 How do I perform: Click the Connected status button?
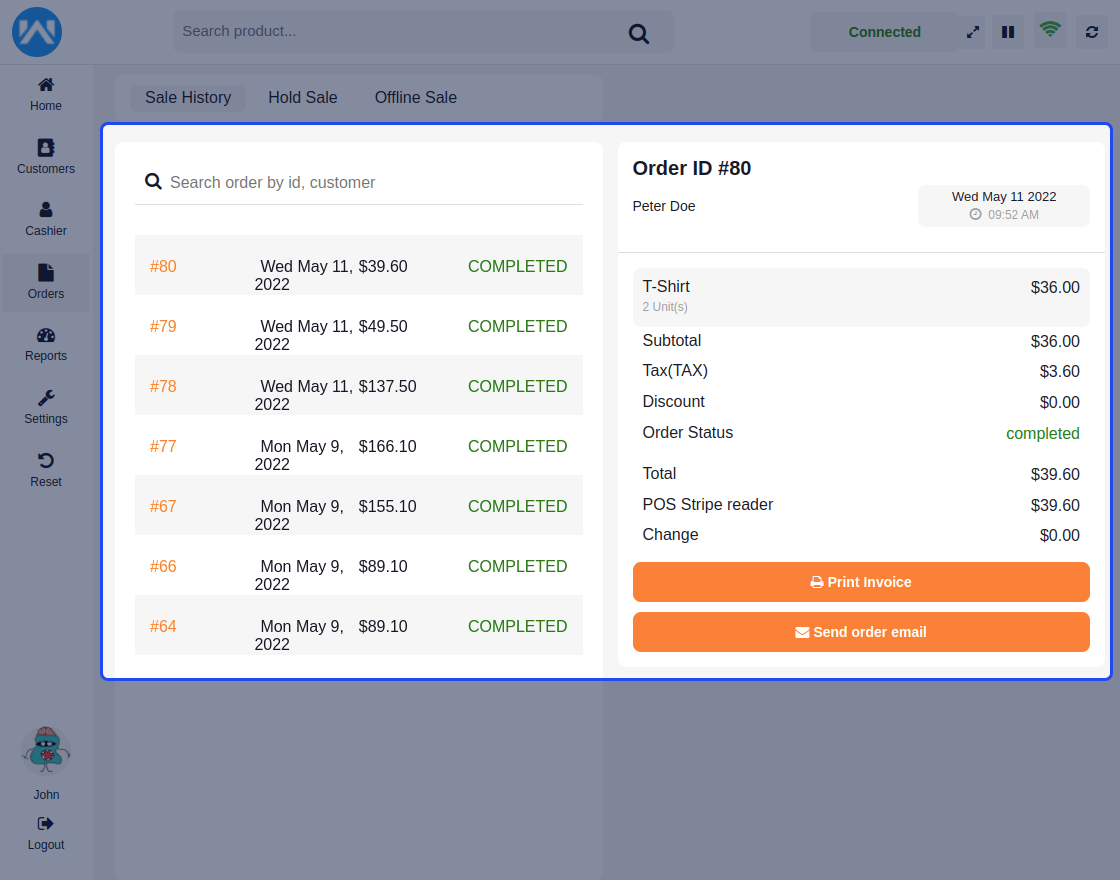point(884,31)
